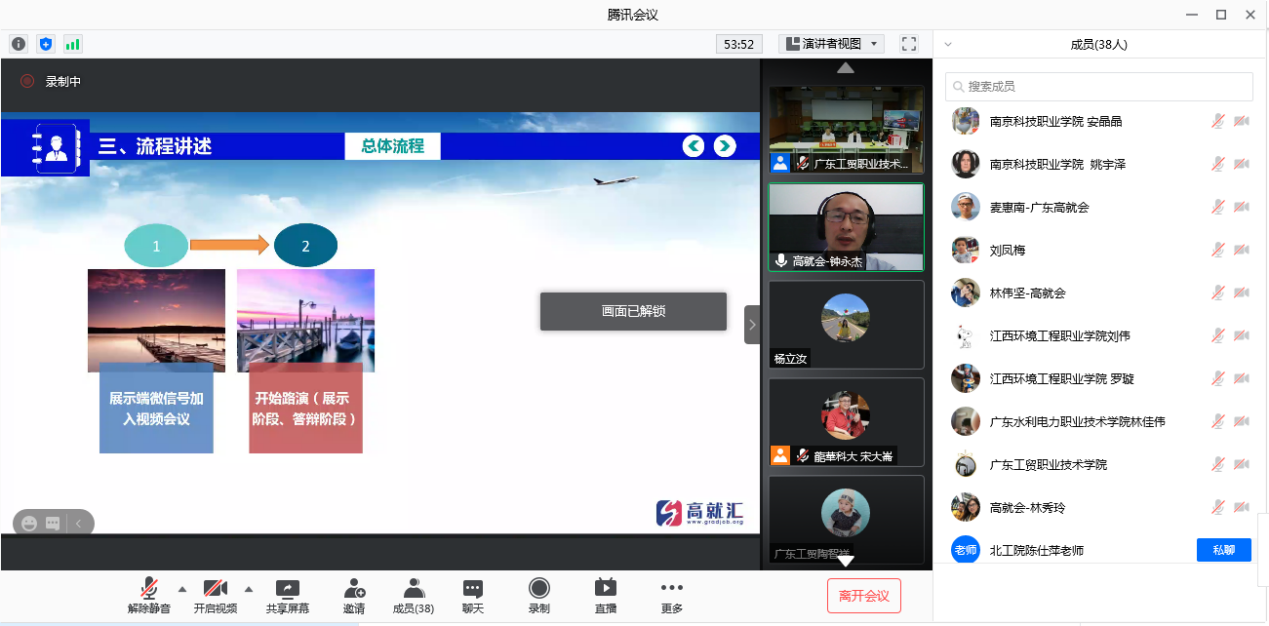Enter fullscreen mode with the expand icon

click(908, 44)
